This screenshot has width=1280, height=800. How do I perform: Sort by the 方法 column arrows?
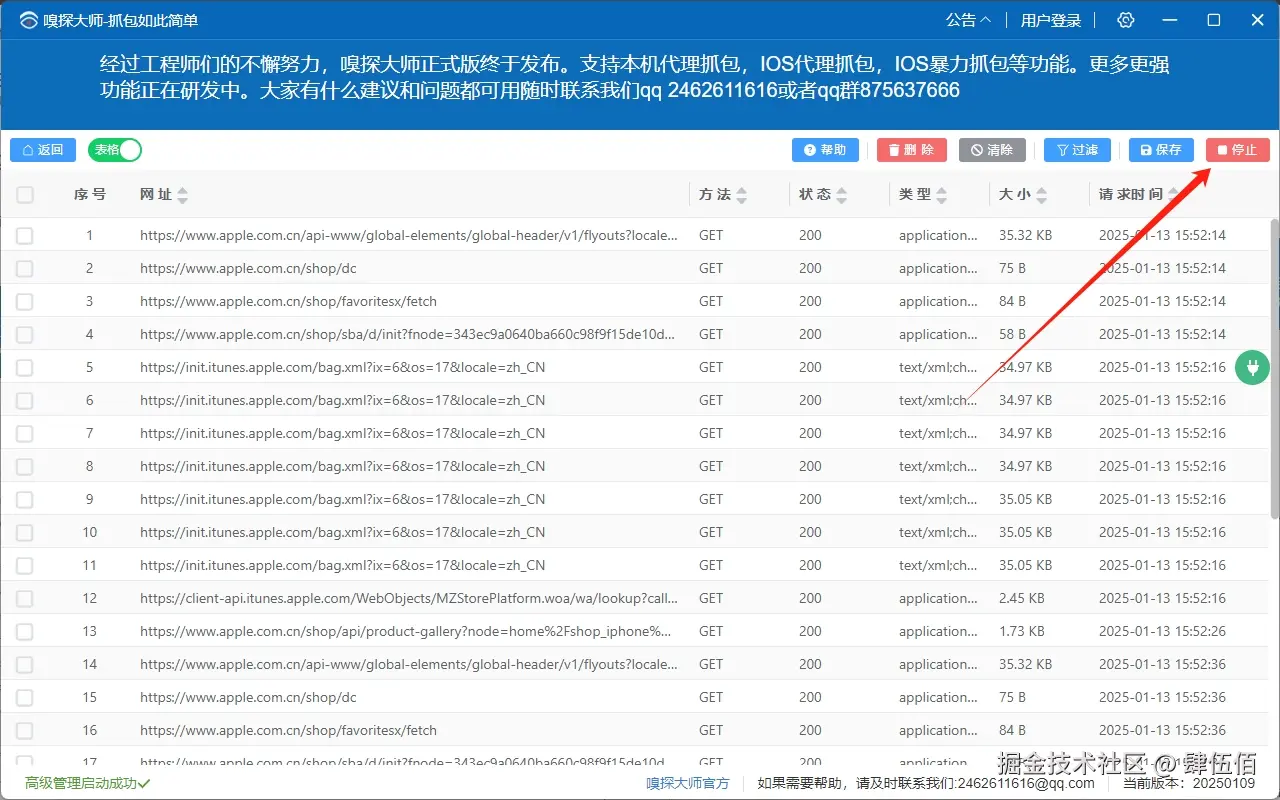(x=741, y=195)
